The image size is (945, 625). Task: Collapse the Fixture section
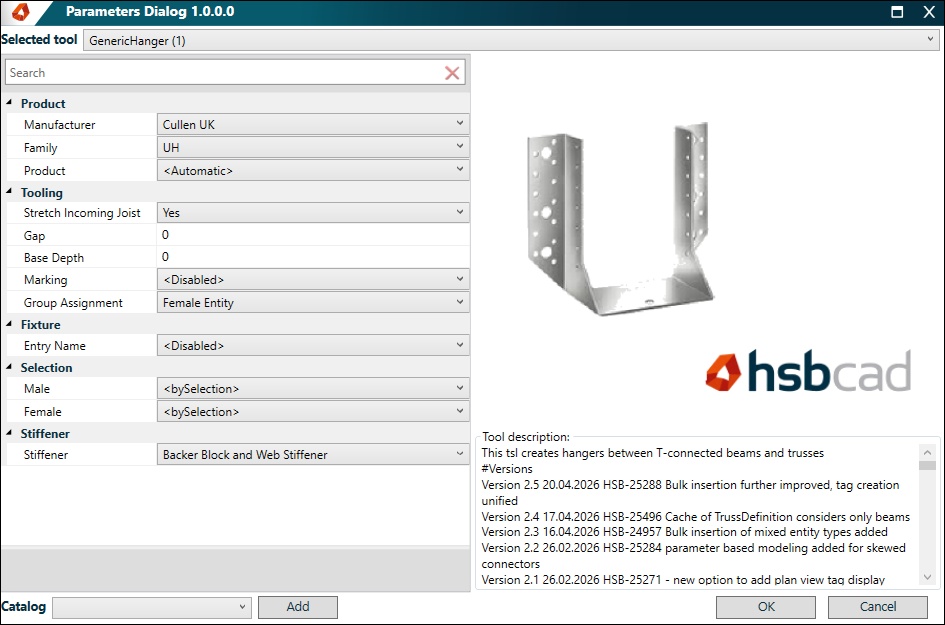[10, 324]
